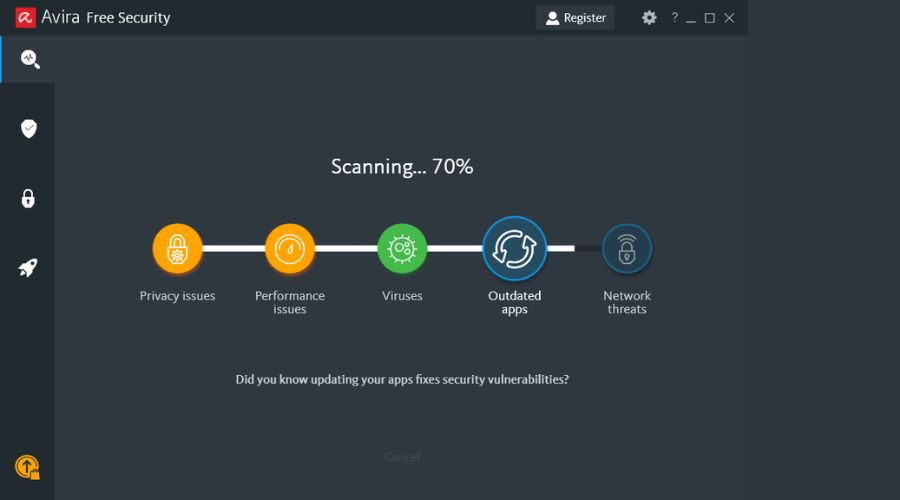Select the orange Privacy issues scan icon
This screenshot has height=500, width=900.
[x=177, y=249]
